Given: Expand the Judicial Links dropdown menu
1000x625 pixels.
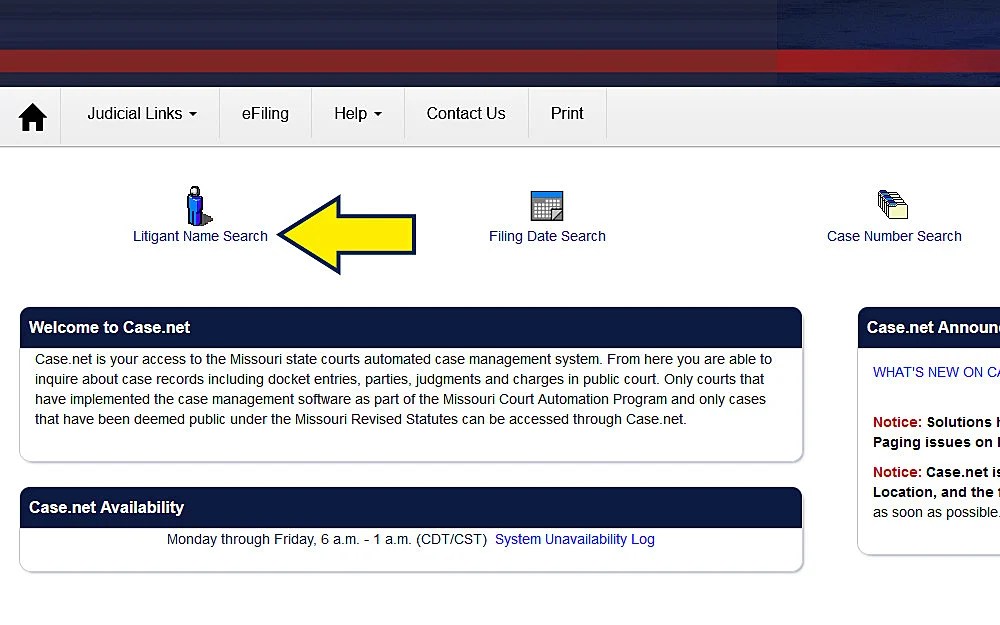Looking at the screenshot, I should [141, 113].
